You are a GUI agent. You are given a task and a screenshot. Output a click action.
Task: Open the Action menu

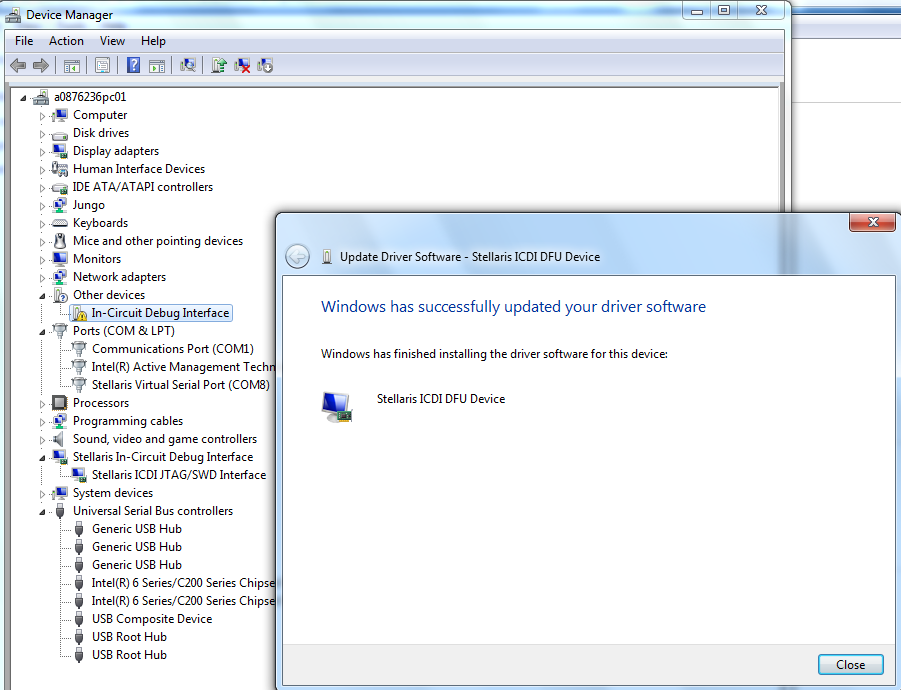point(66,41)
